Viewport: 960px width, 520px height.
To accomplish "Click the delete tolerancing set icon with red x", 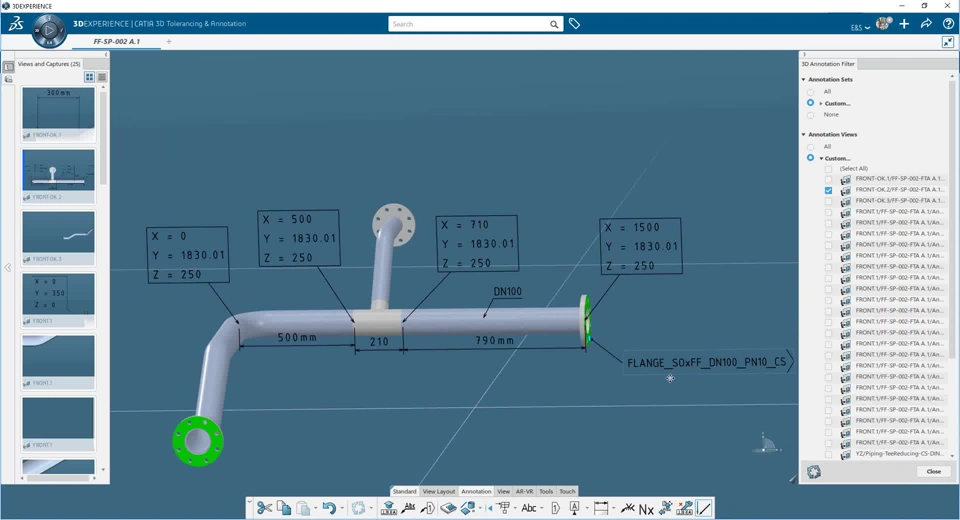I will tap(684, 508).
